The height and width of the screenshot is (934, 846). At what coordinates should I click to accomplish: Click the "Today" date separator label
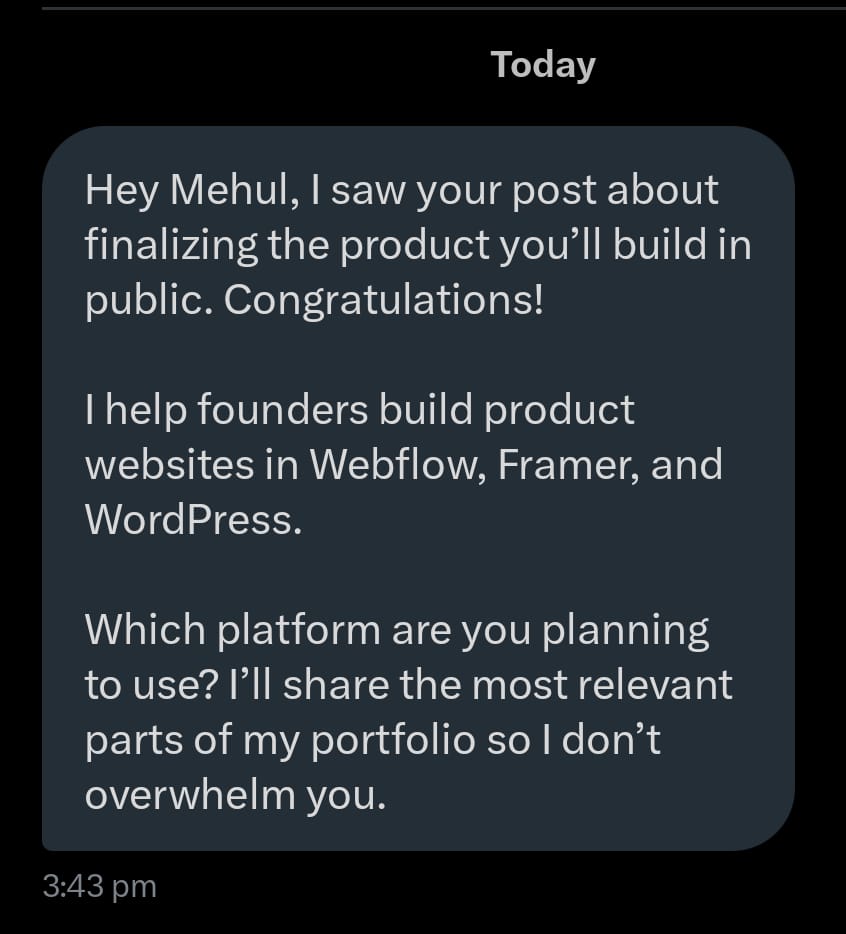pyautogui.click(x=543, y=65)
